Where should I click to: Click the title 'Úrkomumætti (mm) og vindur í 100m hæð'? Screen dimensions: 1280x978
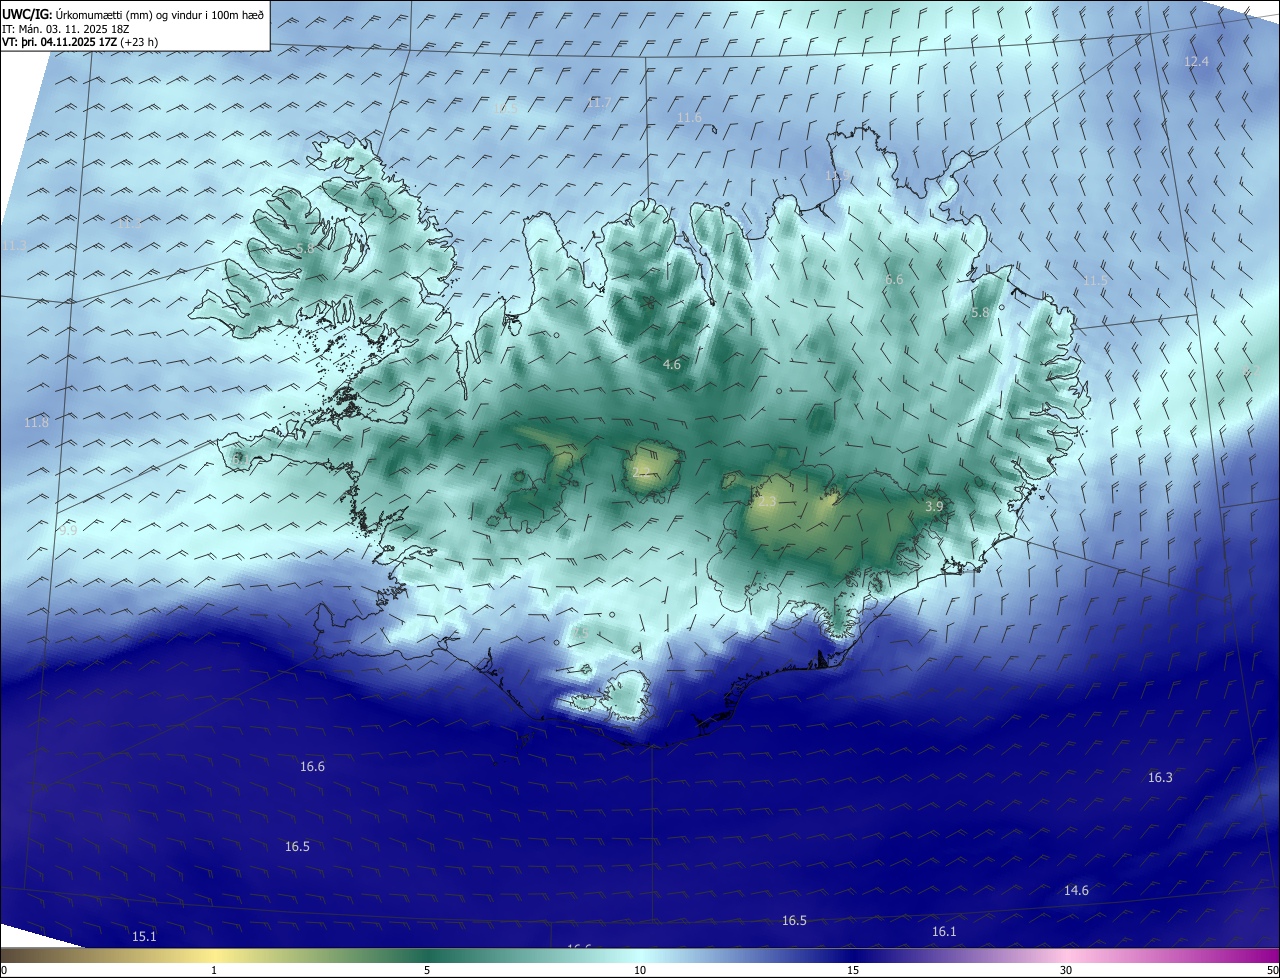point(159,14)
